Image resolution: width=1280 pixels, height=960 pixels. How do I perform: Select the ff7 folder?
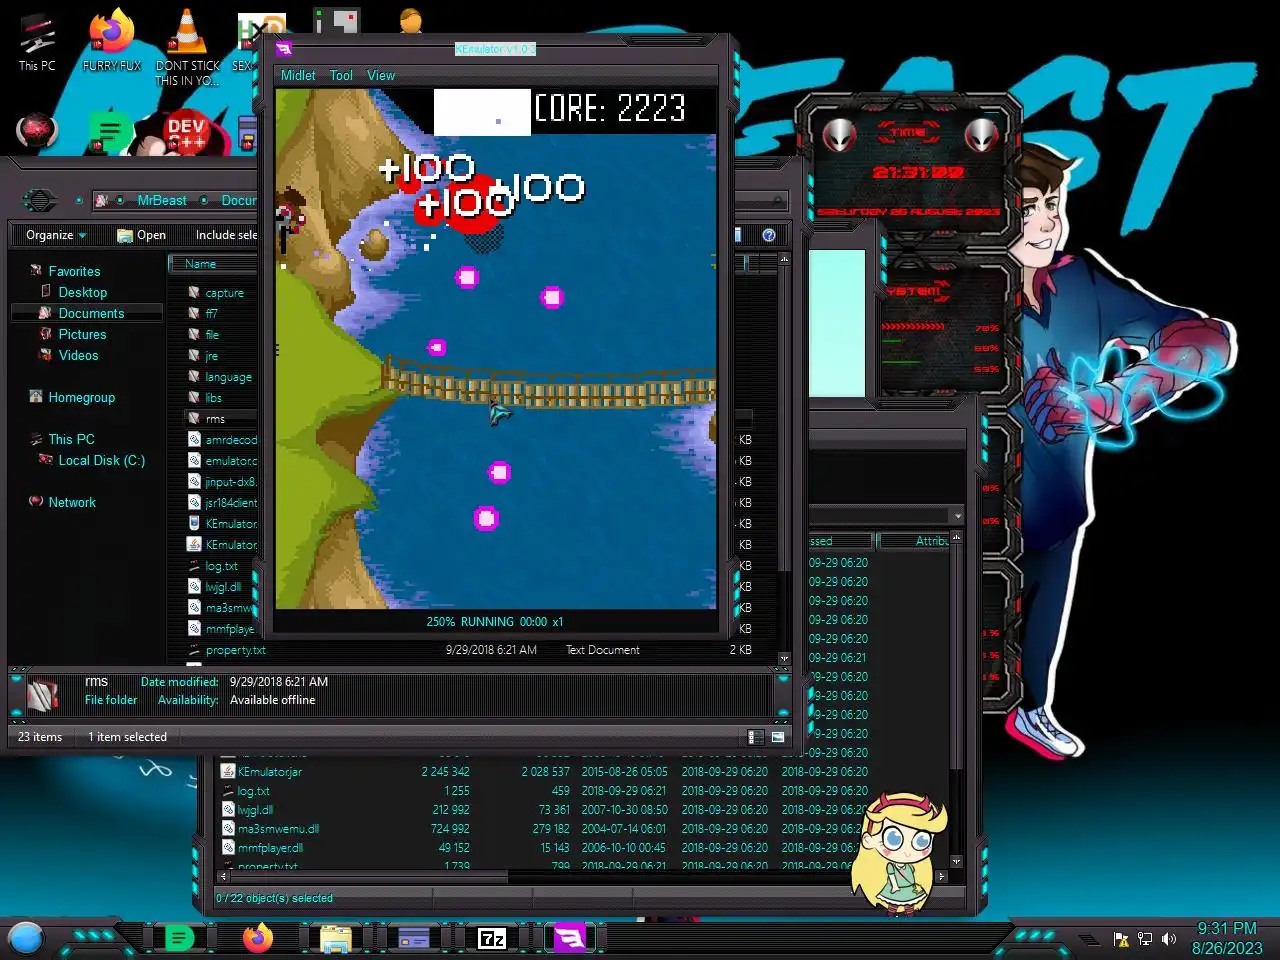click(x=211, y=314)
